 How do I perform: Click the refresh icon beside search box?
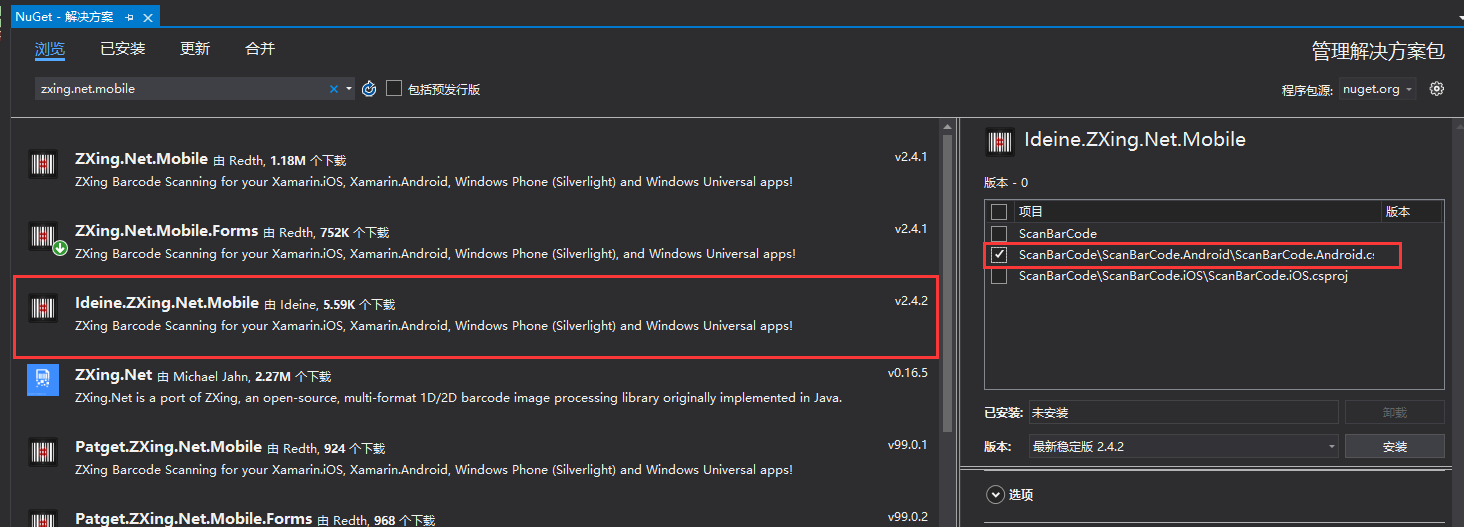point(369,89)
